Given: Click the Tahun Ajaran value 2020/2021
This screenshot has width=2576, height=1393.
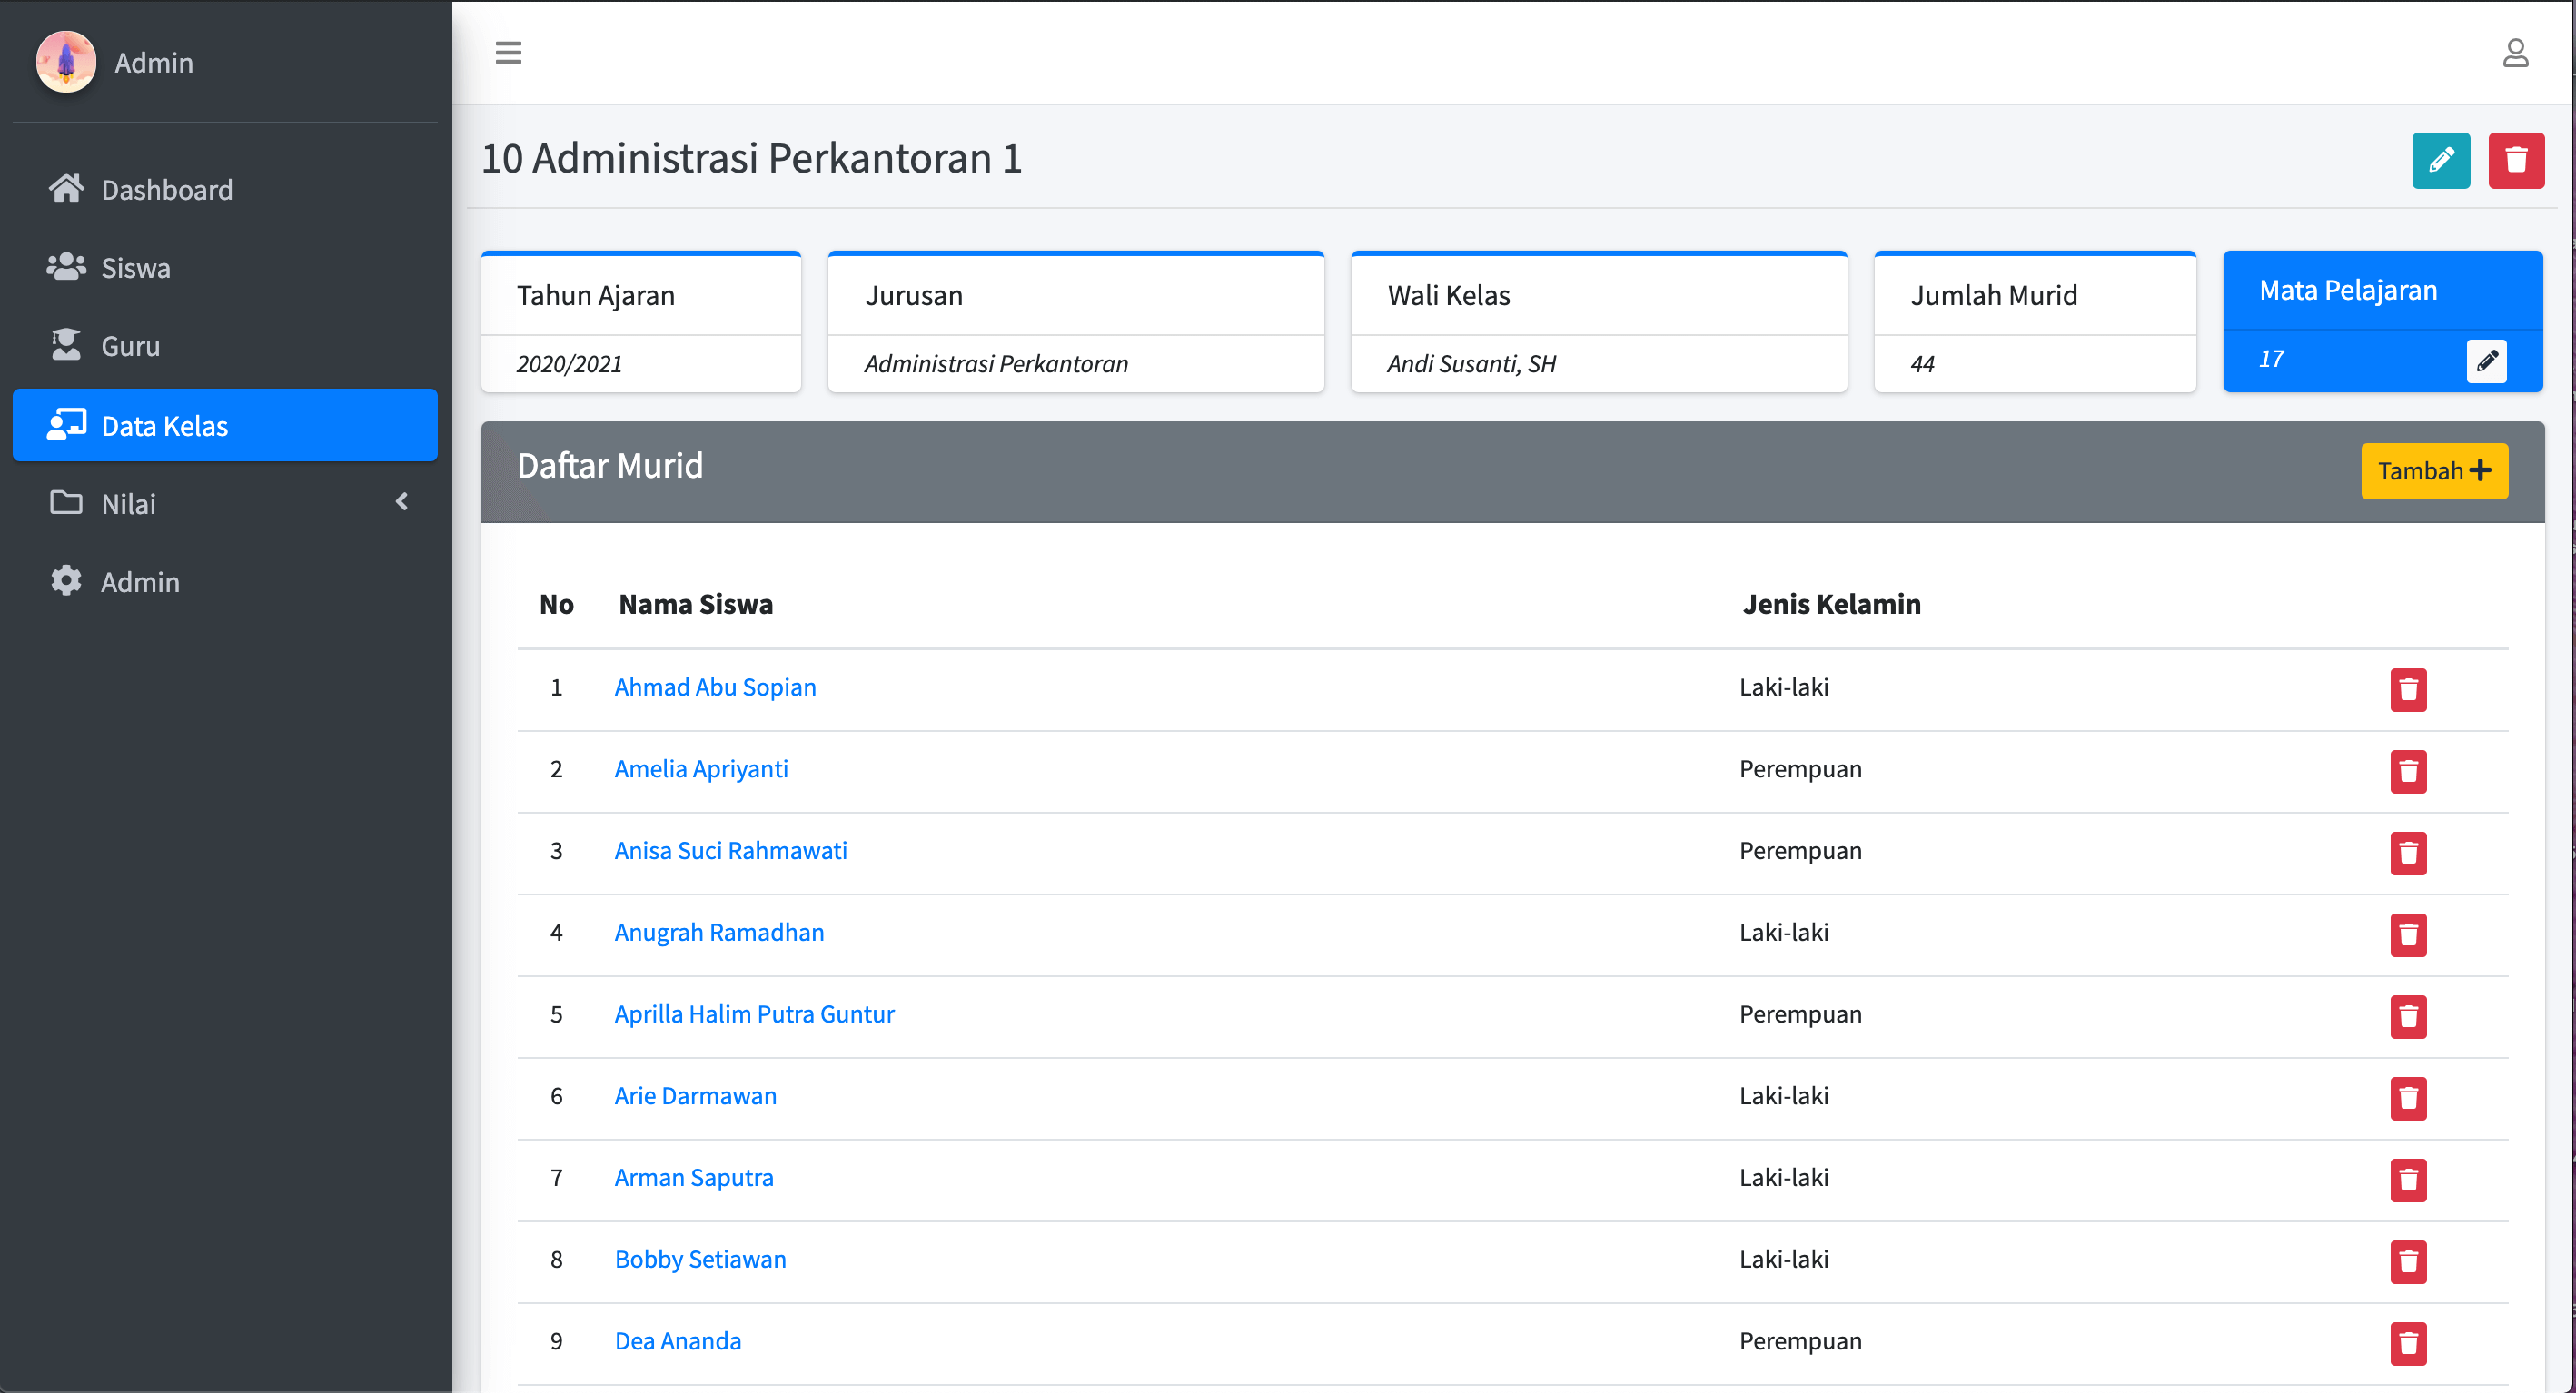Looking at the screenshot, I should pyautogui.click(x=569, y=364).
